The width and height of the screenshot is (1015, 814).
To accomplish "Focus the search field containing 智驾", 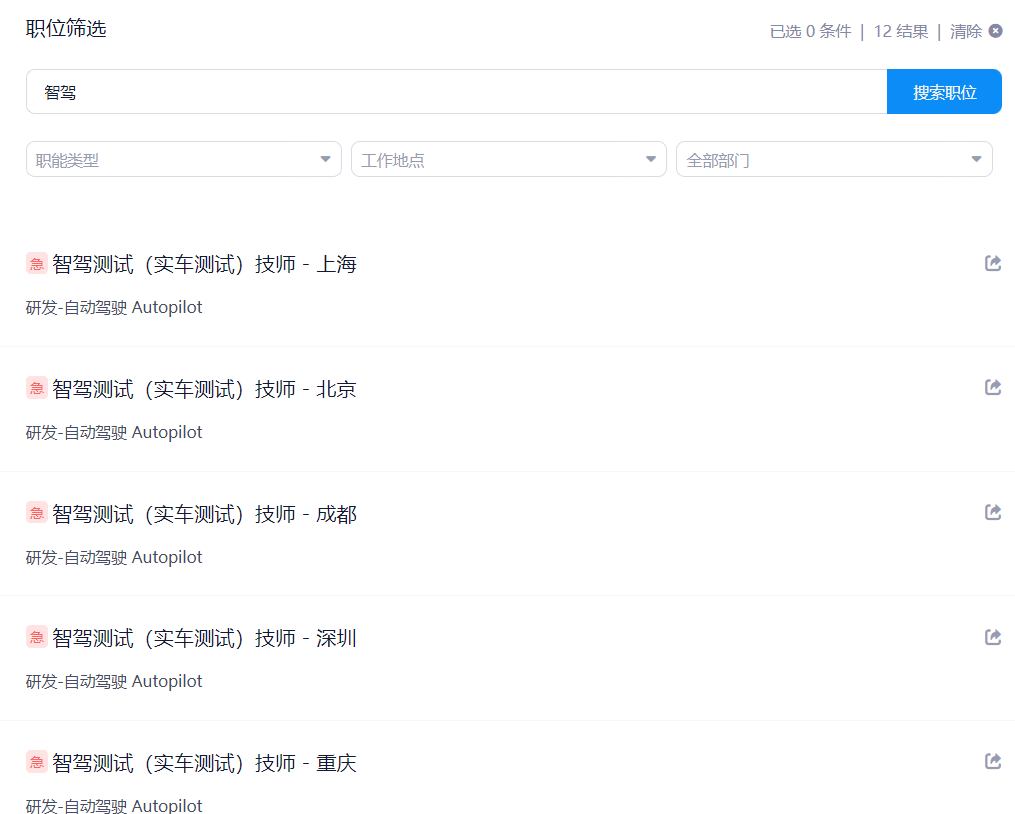I will click(457, 92).
